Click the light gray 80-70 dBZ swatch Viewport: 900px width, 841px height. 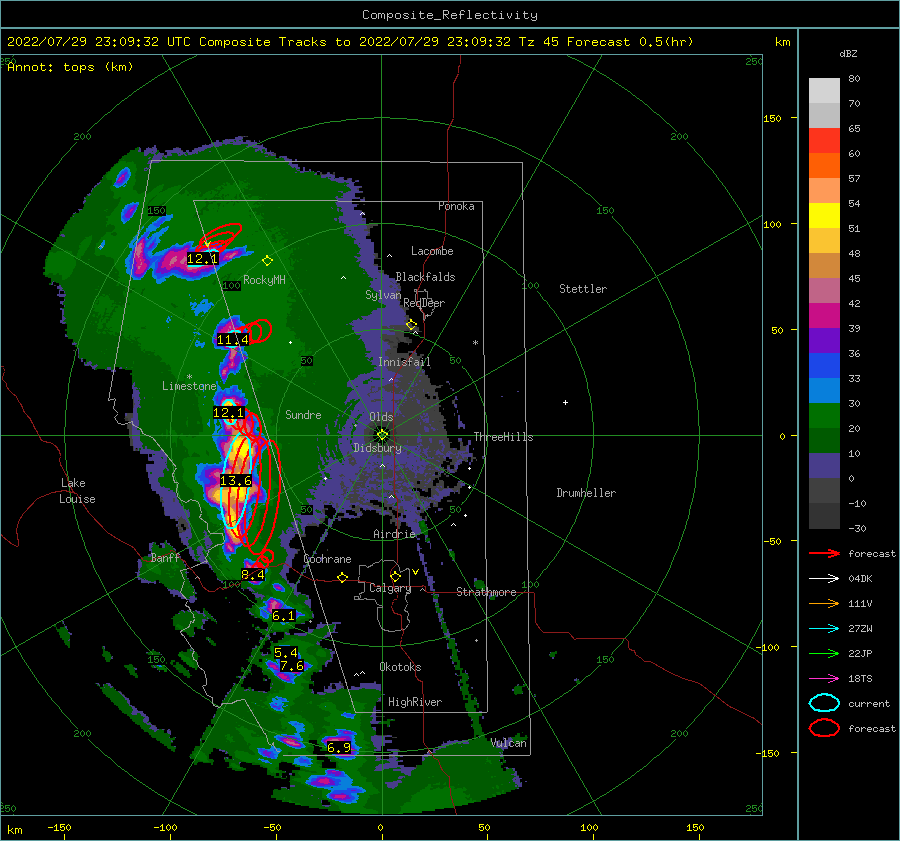coord(824,90)
